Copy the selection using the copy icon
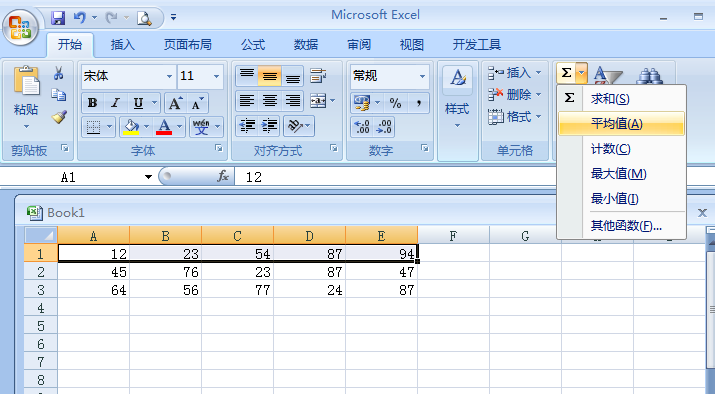Viewport: 715px width, 394px height. [x=58, y=95]
